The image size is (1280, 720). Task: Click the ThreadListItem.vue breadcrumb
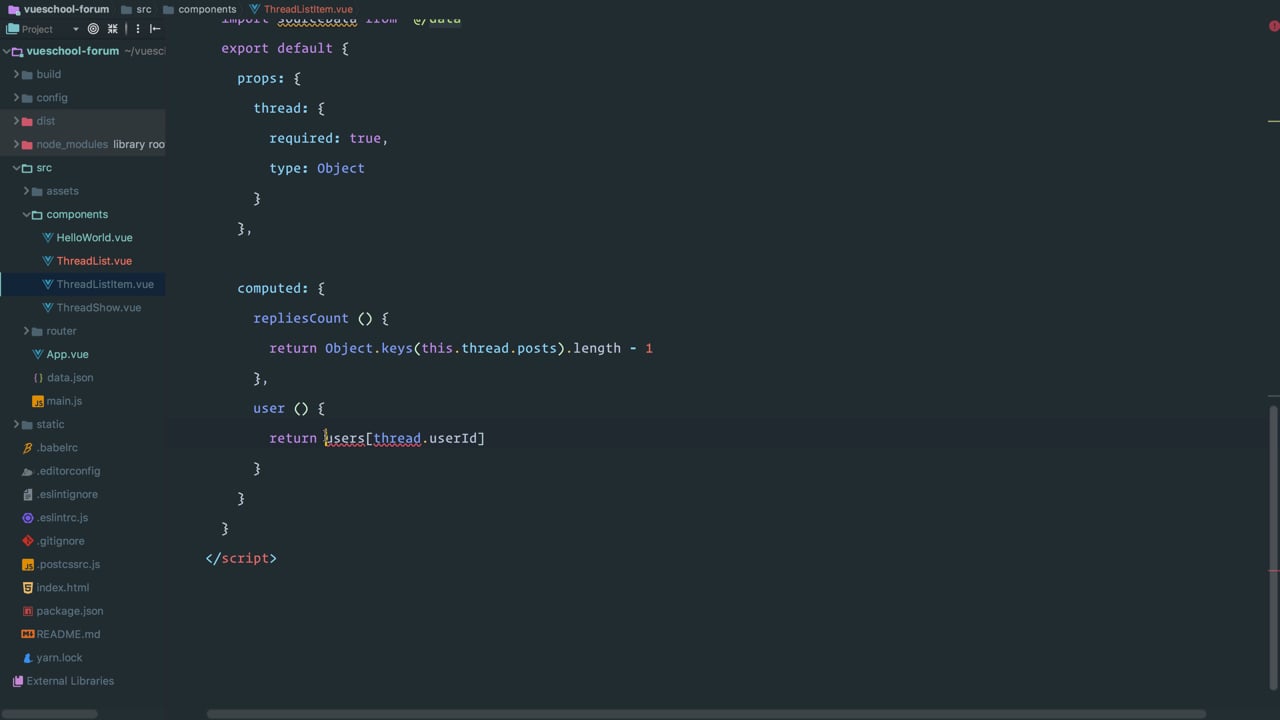(308, 9)
